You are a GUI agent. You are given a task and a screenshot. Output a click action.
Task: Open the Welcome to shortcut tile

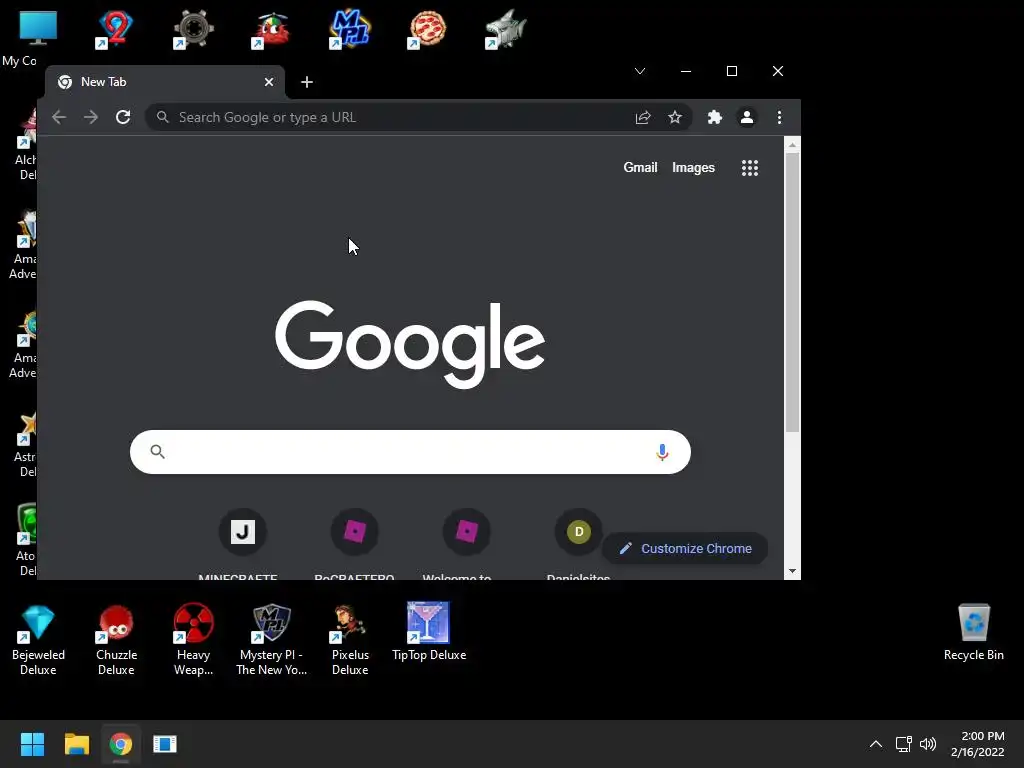tap(466, 532)
